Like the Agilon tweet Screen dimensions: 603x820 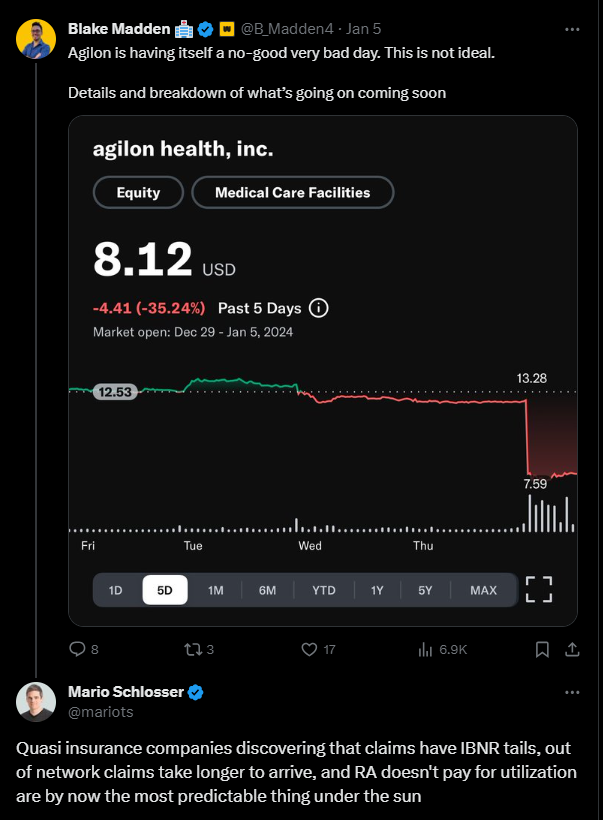pyautogui.click(x=310, y=649)
